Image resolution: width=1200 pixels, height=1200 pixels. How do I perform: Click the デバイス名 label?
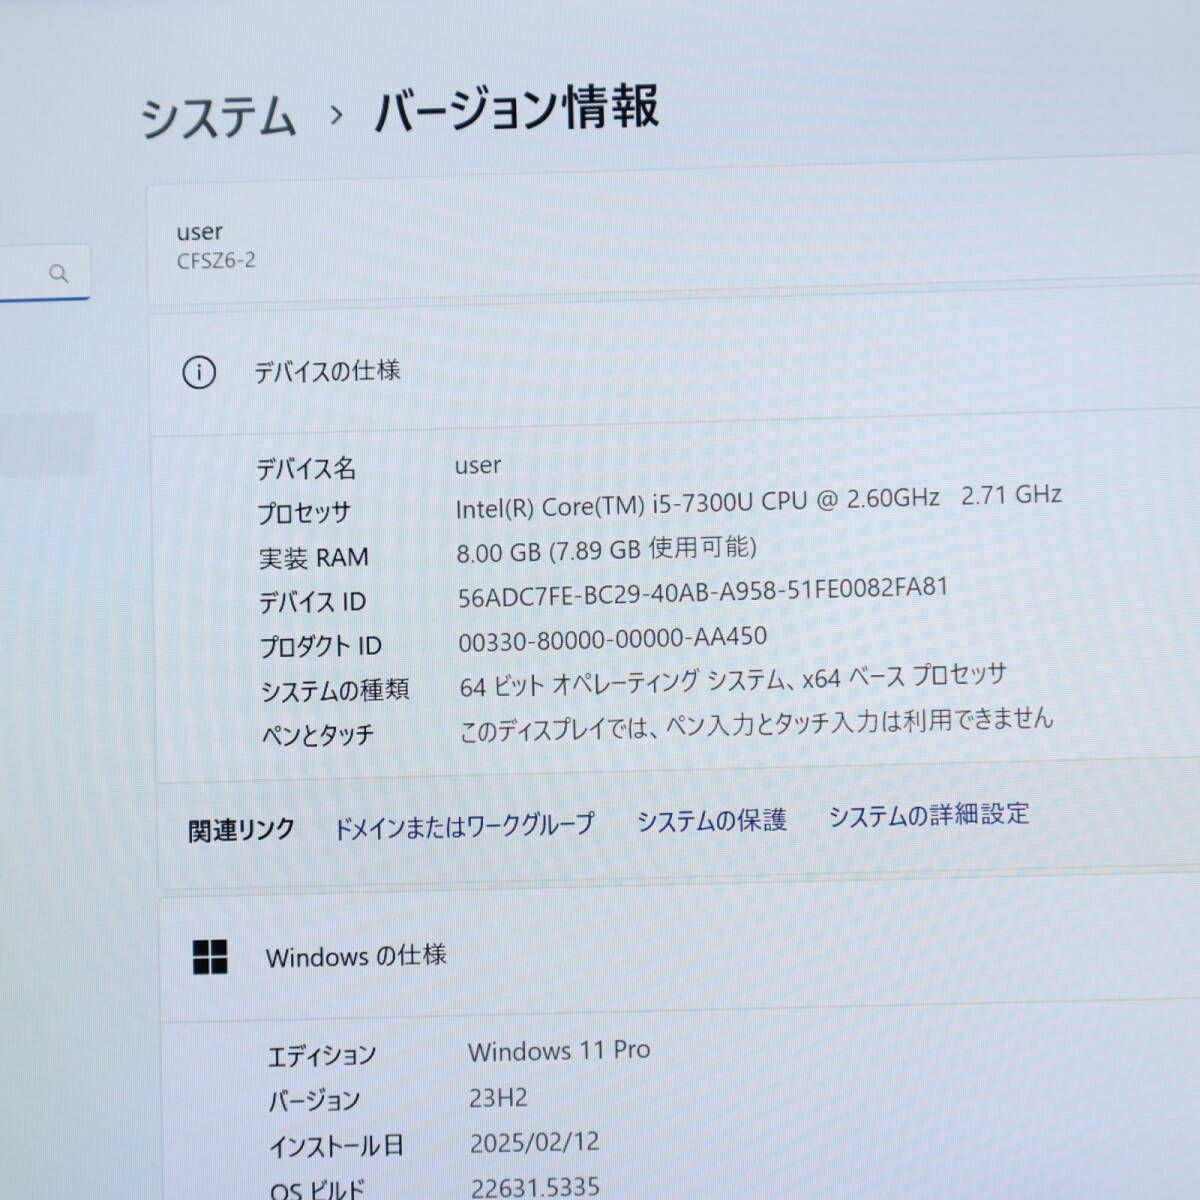(306, 468)
